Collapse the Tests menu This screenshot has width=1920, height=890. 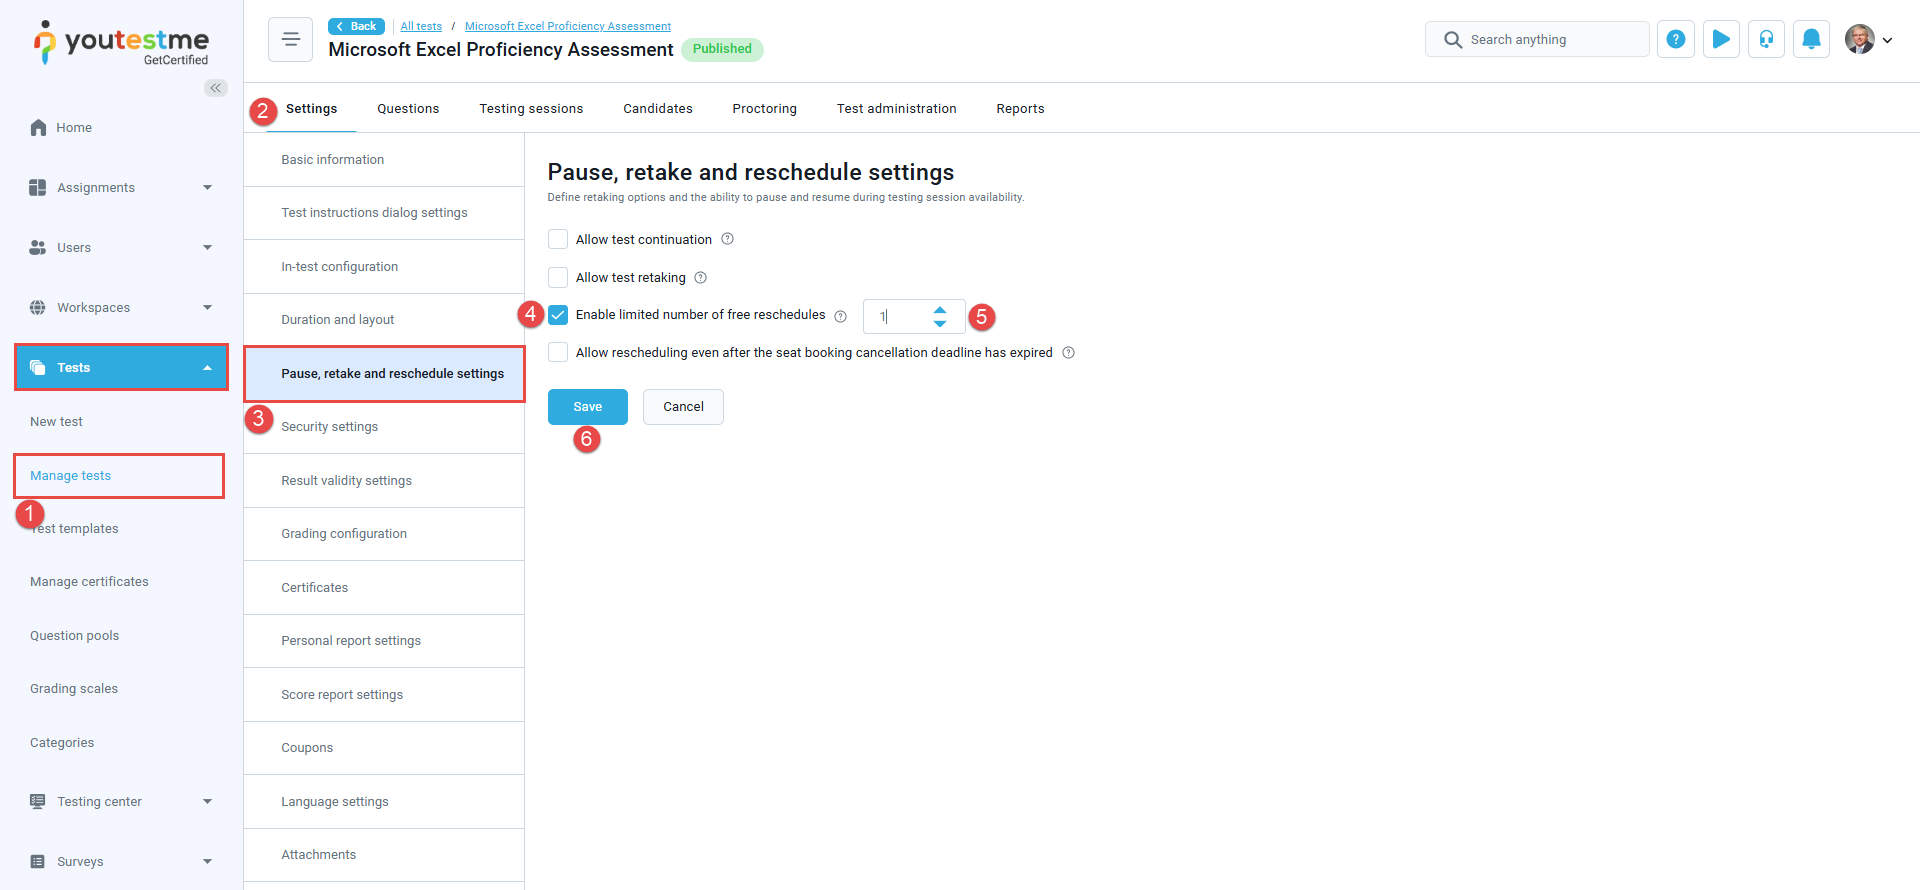[208, 367]
